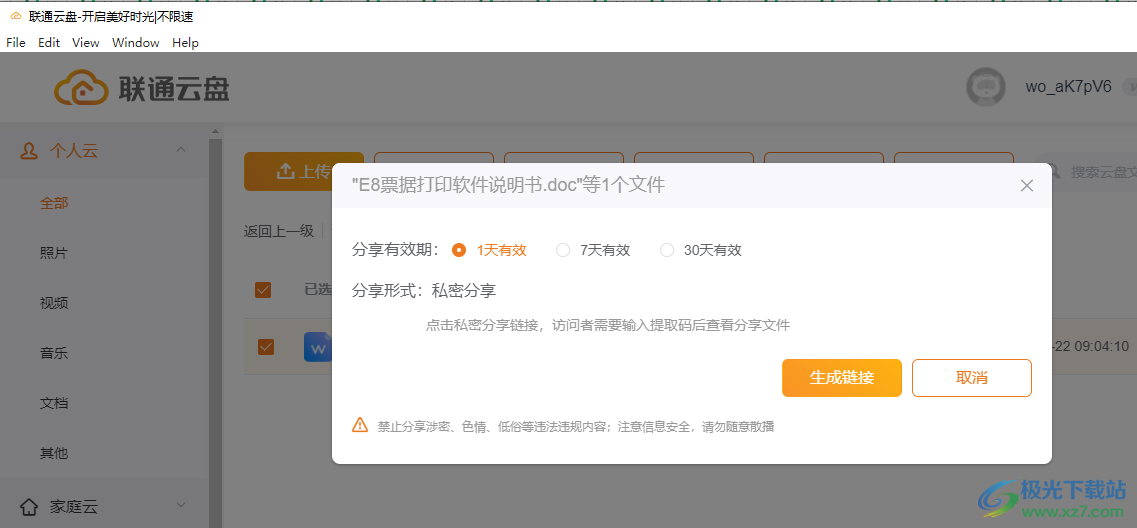Screen dimensions: 1137x528
Task: Open the Edit menu
Action: pyautogui.click(x=49, y=43)
